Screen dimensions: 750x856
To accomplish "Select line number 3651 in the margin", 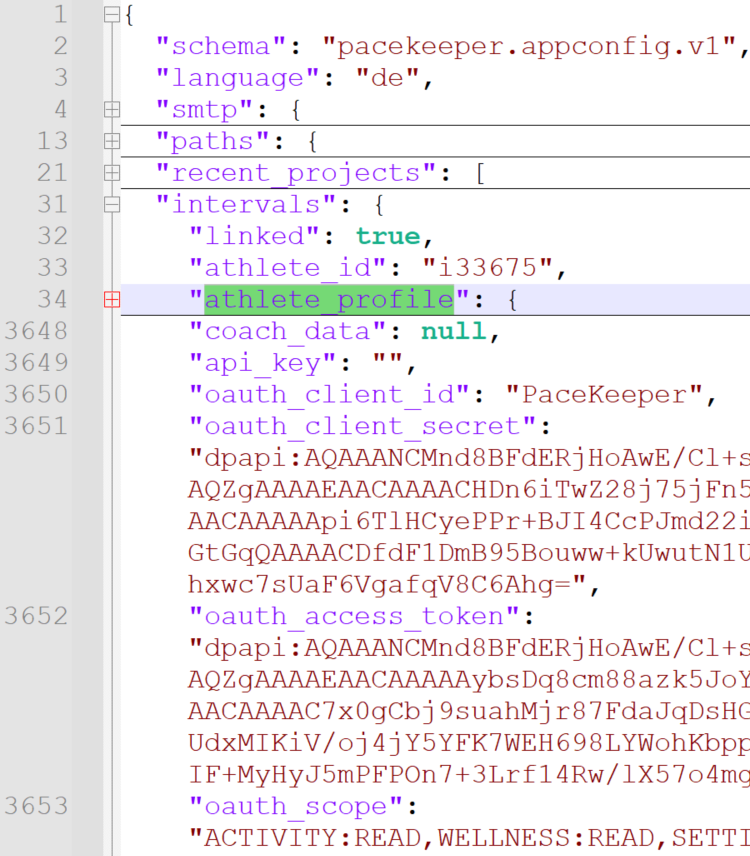I will [36, 426].
